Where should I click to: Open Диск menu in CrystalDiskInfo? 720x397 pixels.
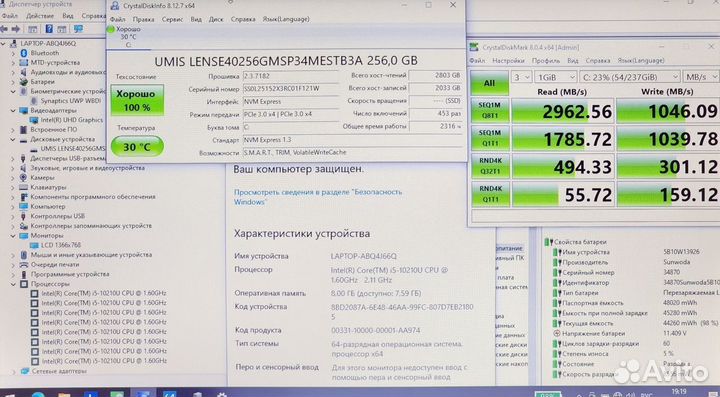coord(216,19)
